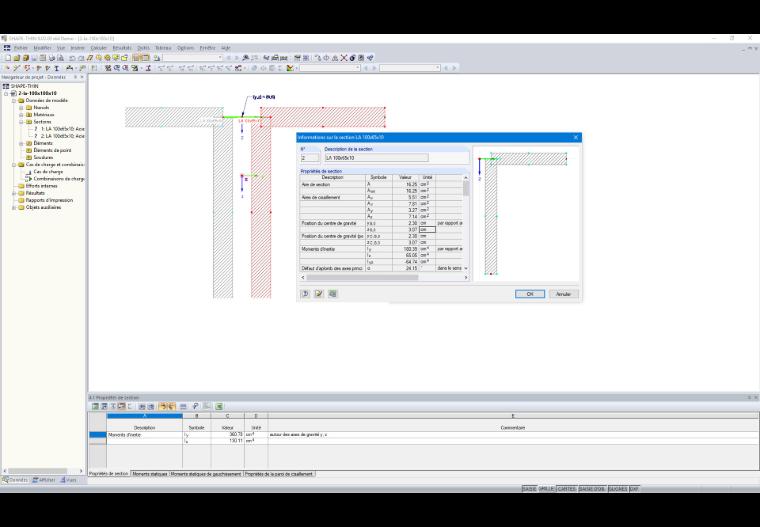
Task: Click the navigator horizontal scrollbar
Action: click(37, 471)
